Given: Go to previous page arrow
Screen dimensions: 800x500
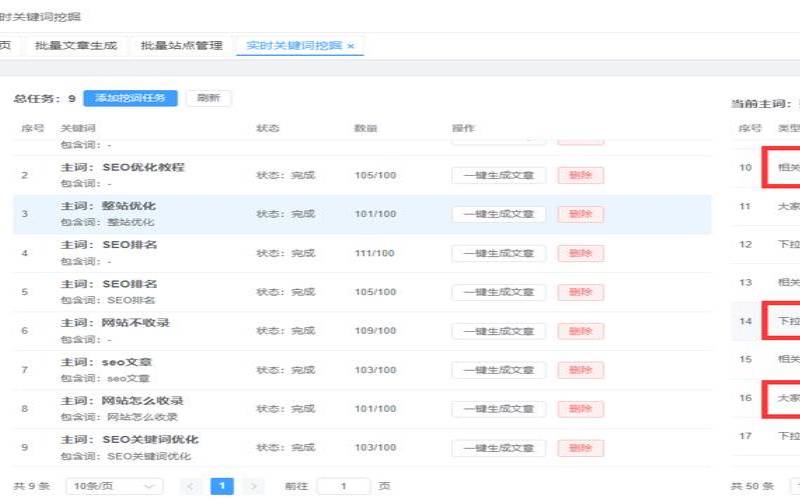Looking at the screenshot, I should point(190,486).
